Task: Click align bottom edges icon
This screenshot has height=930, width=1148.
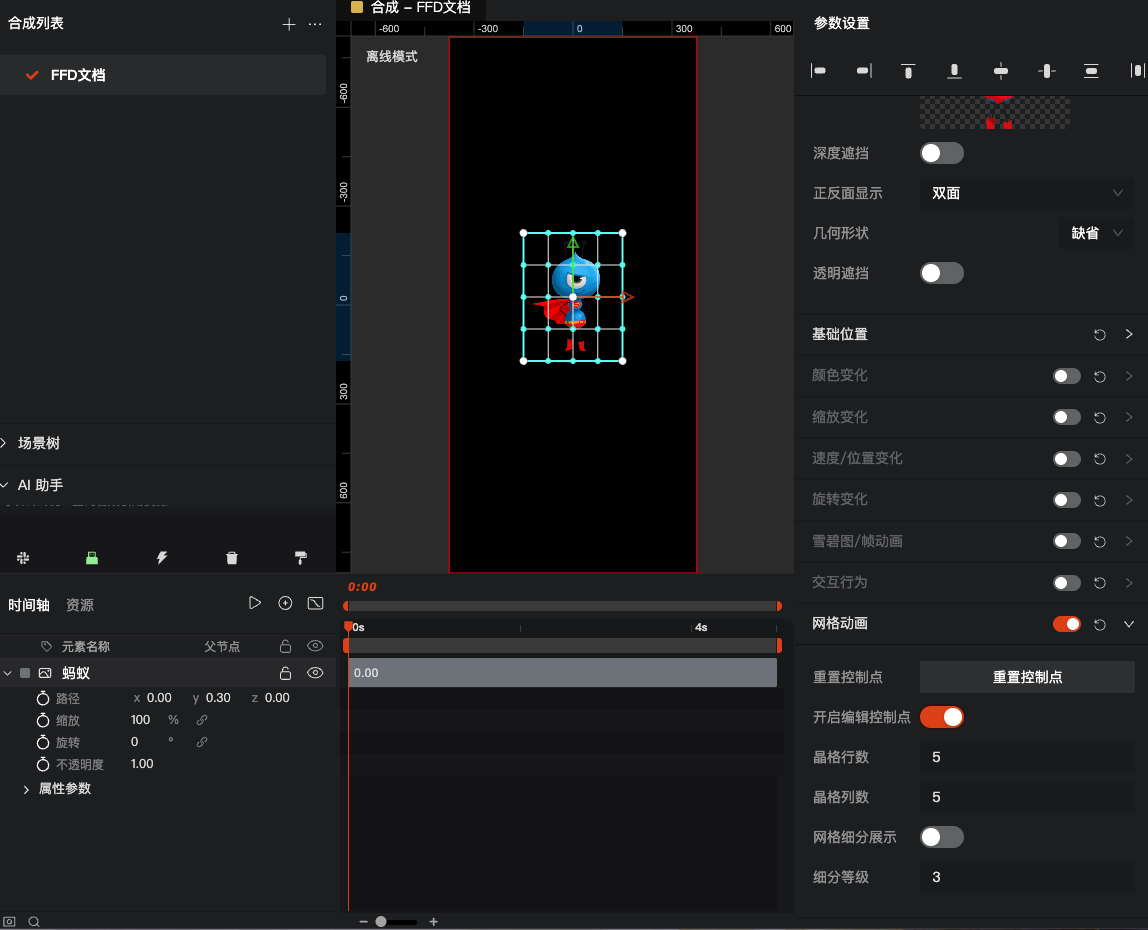Action: click(x=954, y=70)
